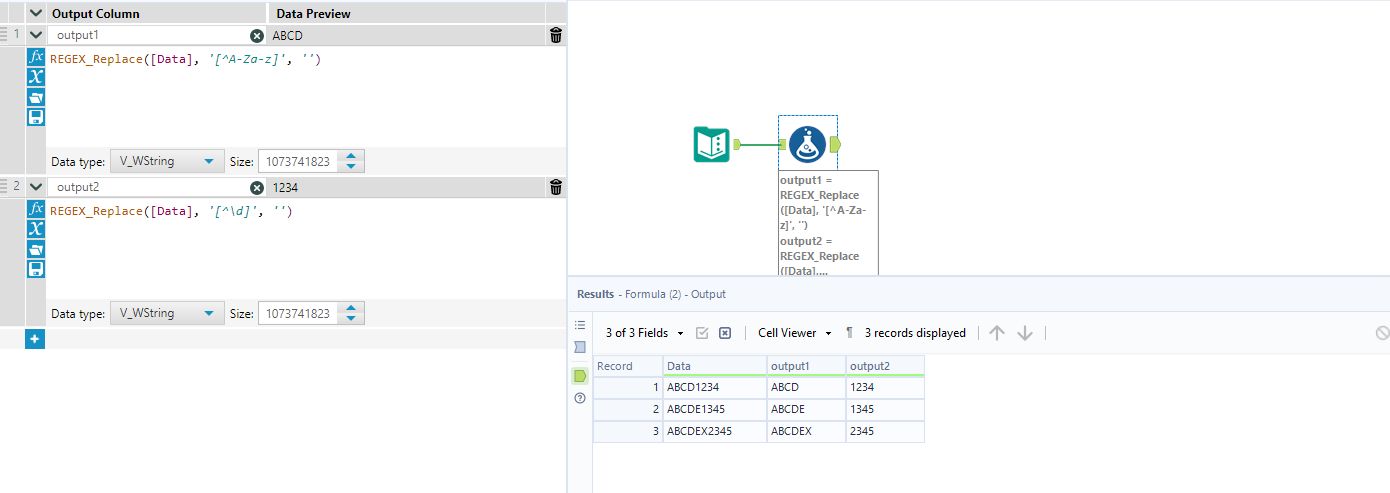Click the Text Input tool on canvas

point(712,145)
